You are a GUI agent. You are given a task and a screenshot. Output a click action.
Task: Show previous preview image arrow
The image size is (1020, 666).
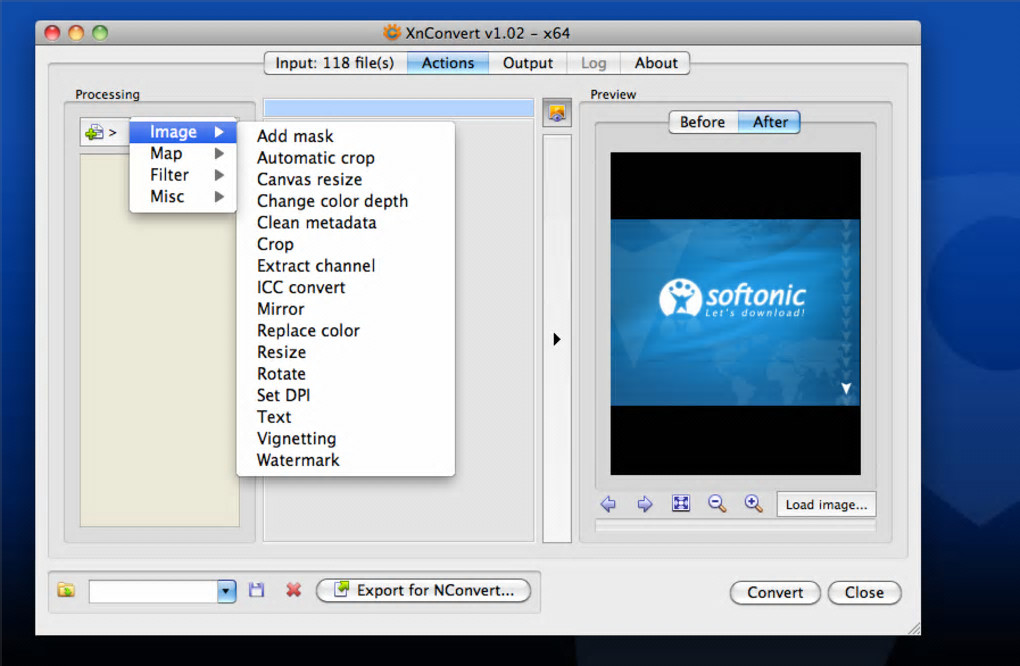click(608, 504)
